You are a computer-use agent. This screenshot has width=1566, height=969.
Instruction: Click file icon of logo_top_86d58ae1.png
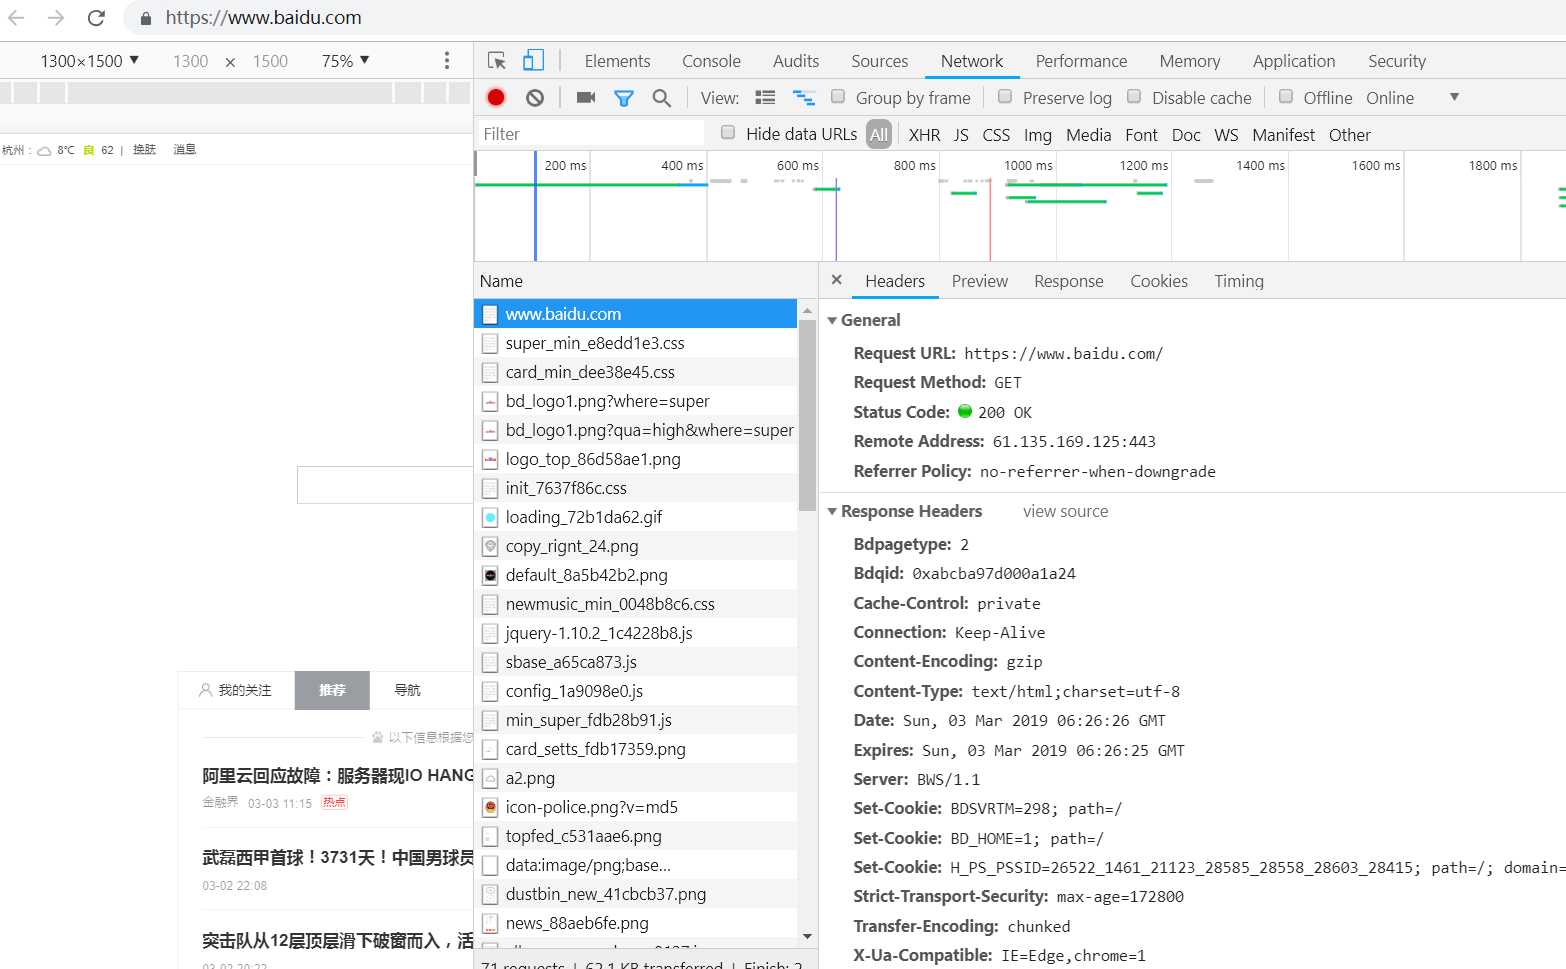(x=490, y=459)
